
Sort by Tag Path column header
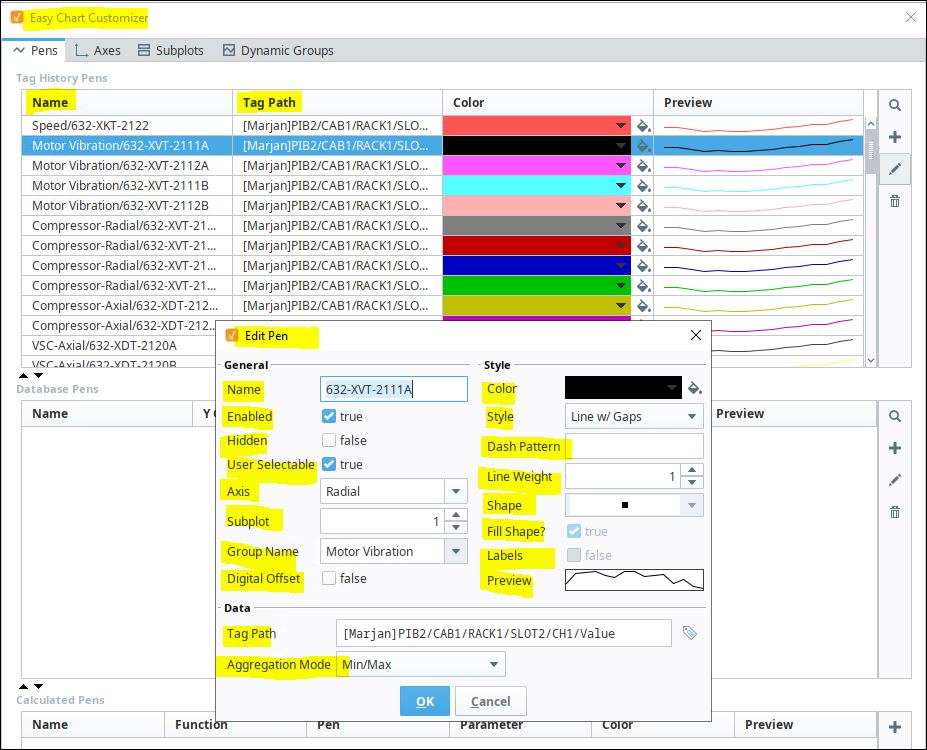point(338,102)
